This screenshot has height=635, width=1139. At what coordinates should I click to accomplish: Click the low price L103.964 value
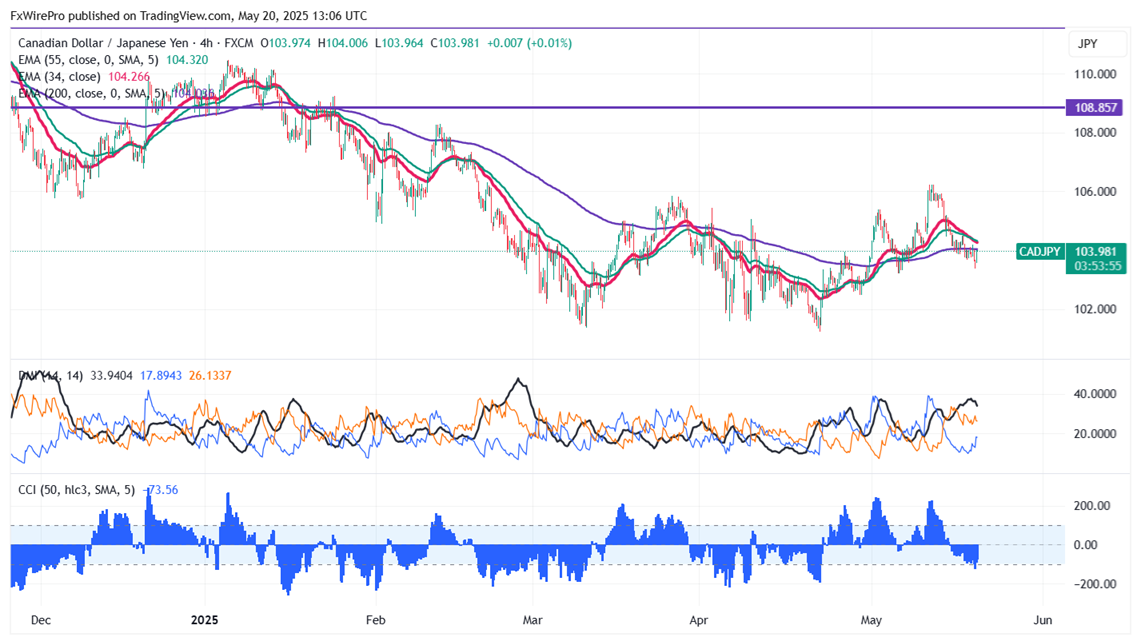(399, 43)
